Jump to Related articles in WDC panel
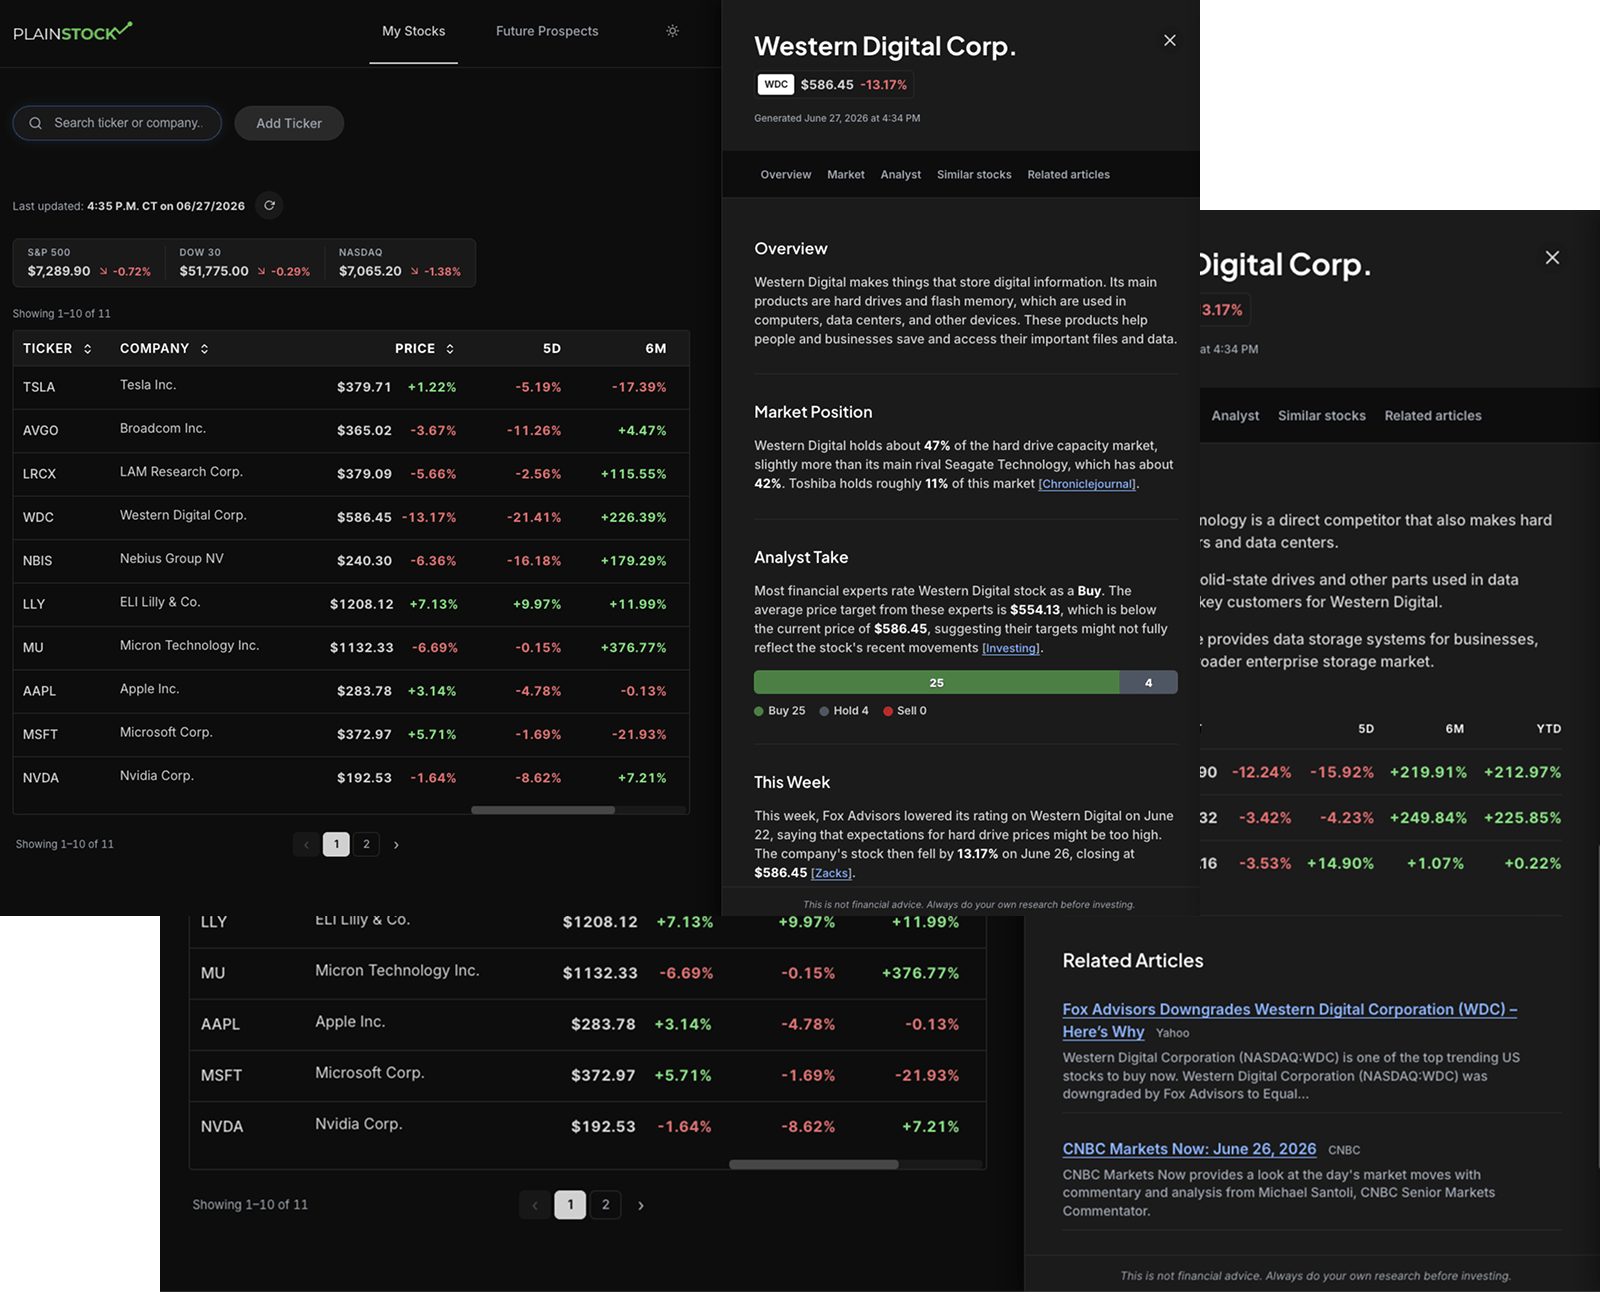The height and width of the screenshot is (1292, 1600). coord(1068,174)
